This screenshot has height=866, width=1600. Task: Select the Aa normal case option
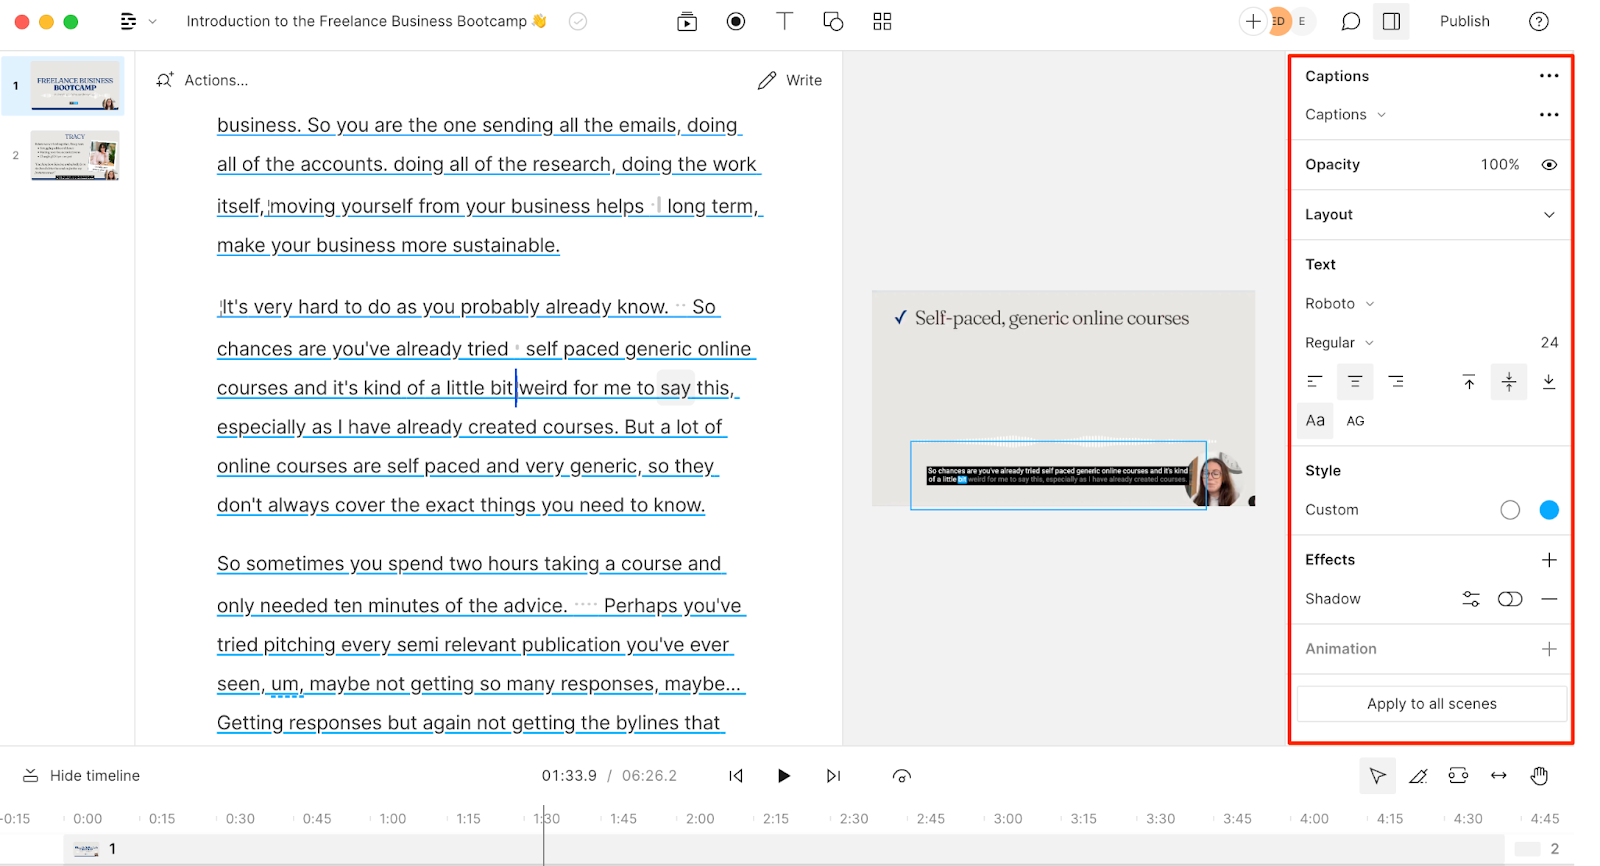1315,421
